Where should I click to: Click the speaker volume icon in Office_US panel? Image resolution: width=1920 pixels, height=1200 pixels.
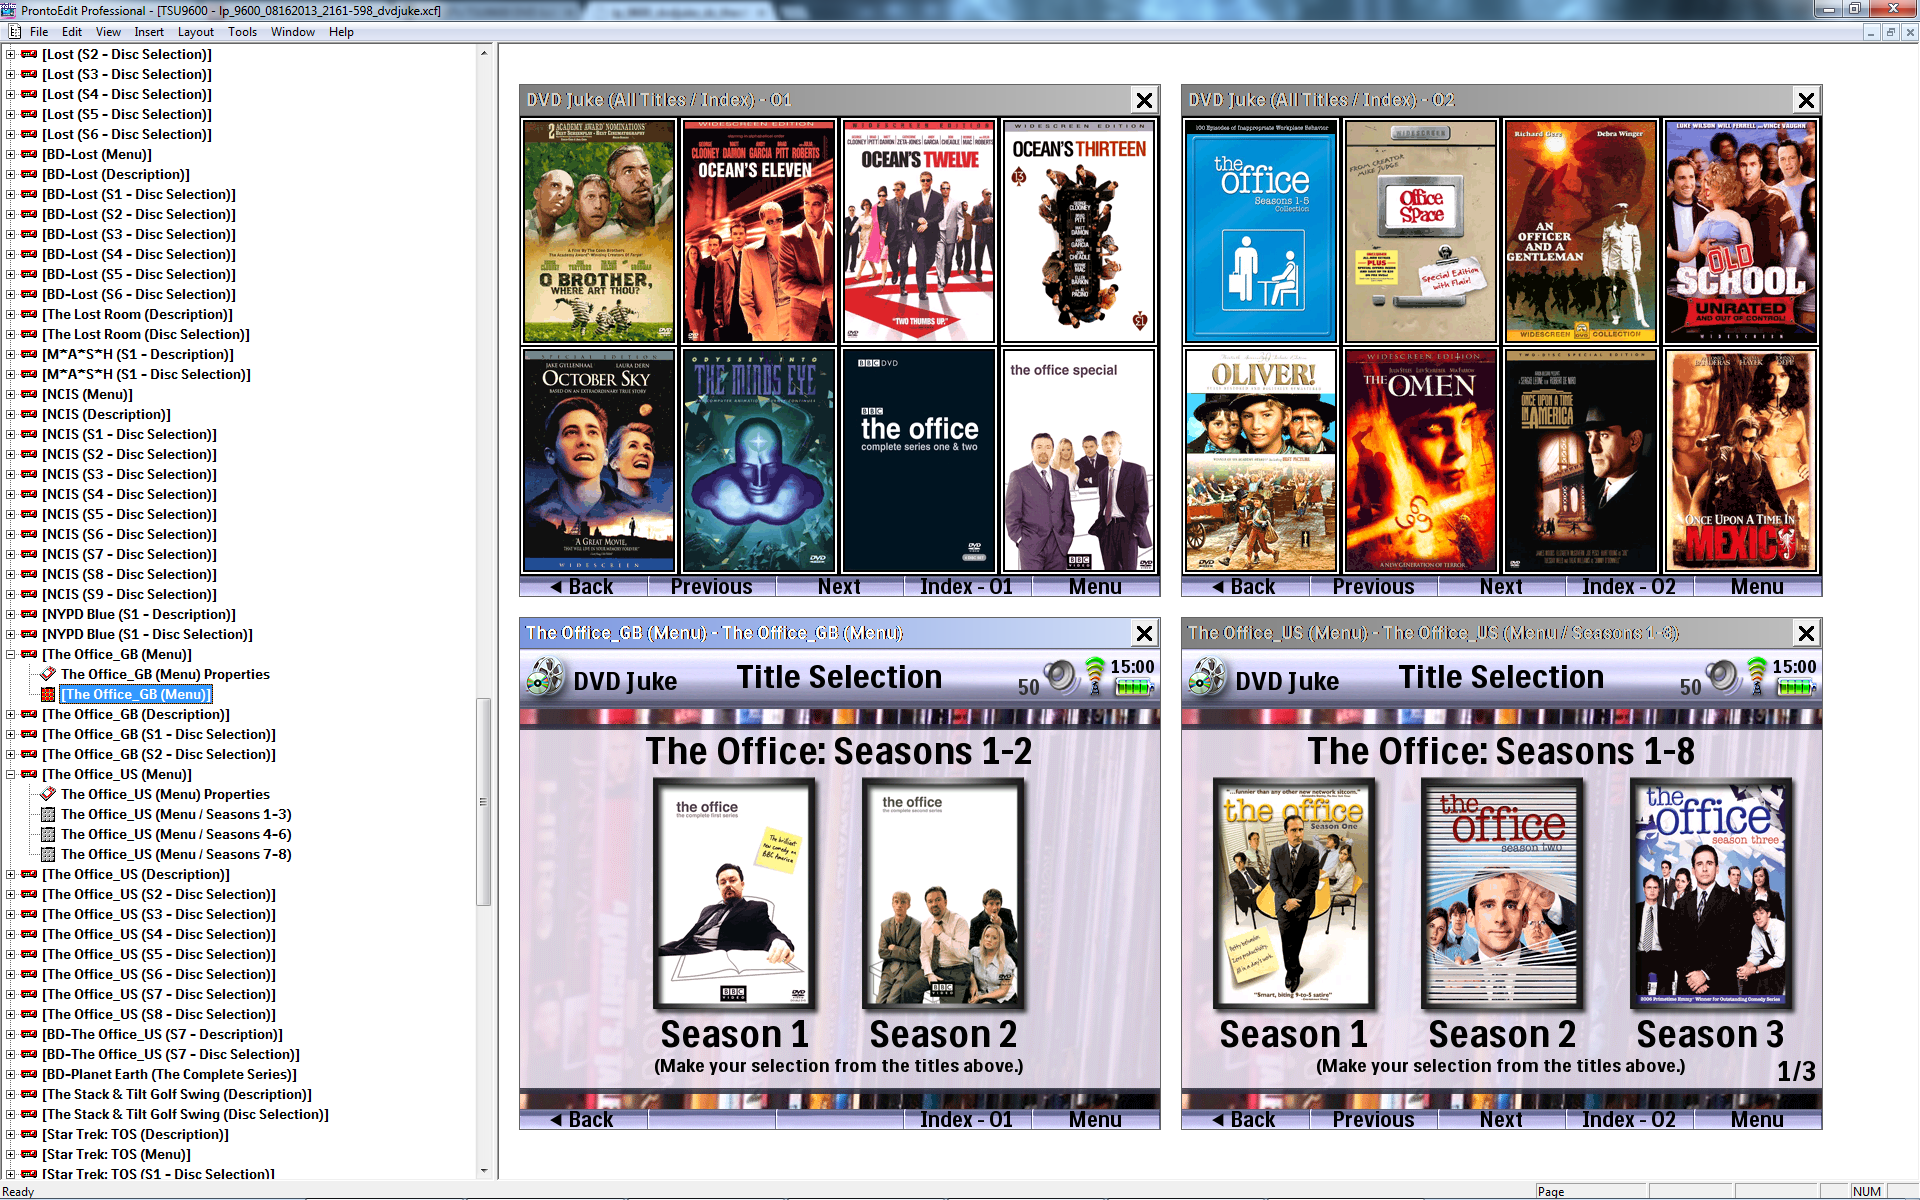(x=1722, y=677)
